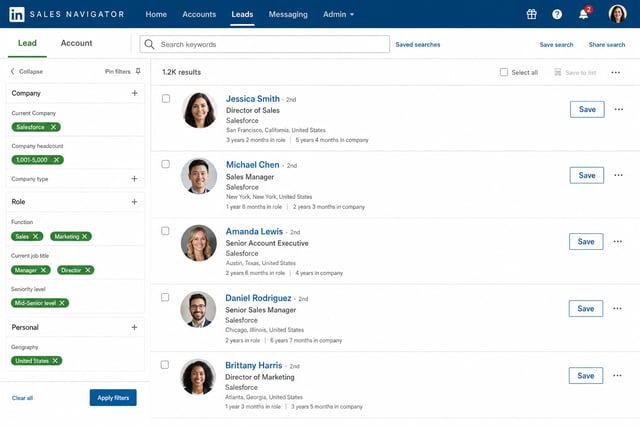Remove the Marketing function filter
640x426 pixels.
[84, 237]
